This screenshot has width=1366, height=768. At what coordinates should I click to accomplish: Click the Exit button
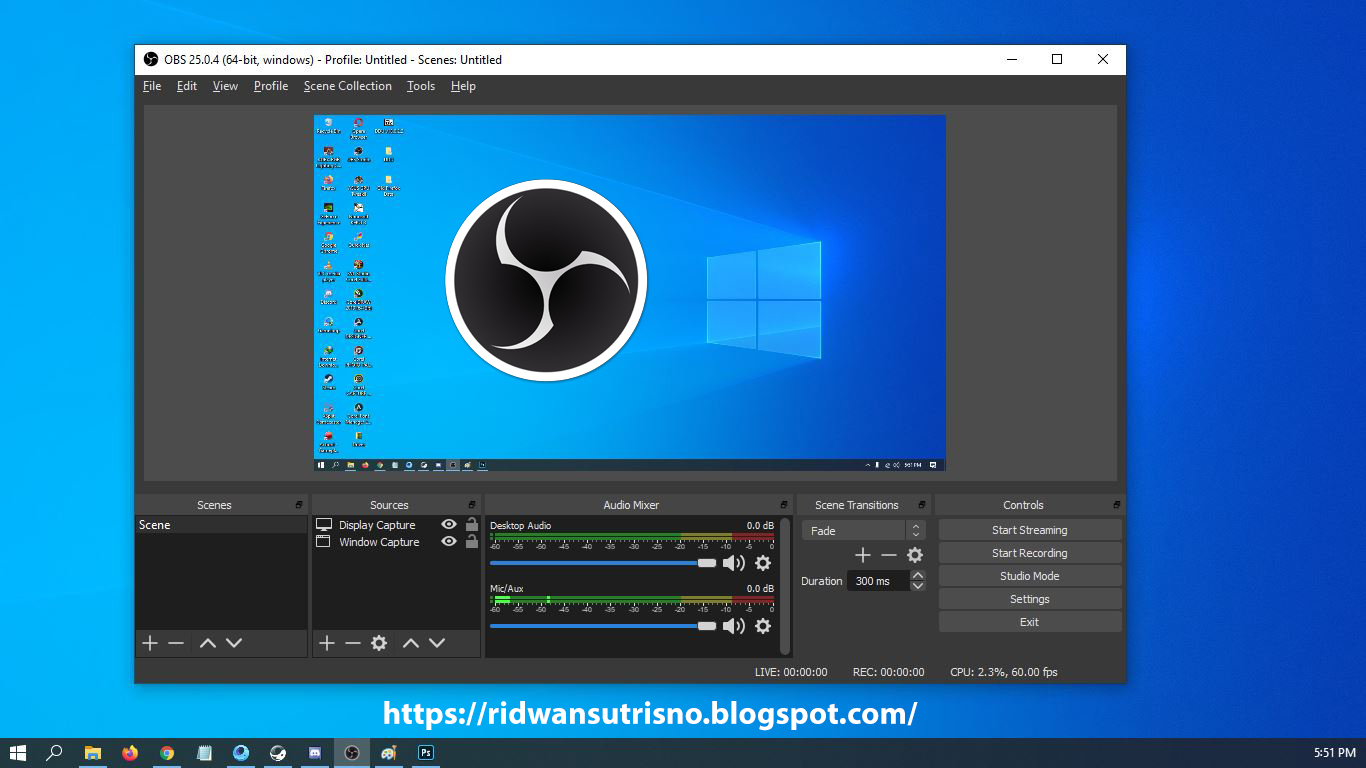pyautogui.click(x=1030, y=622)
